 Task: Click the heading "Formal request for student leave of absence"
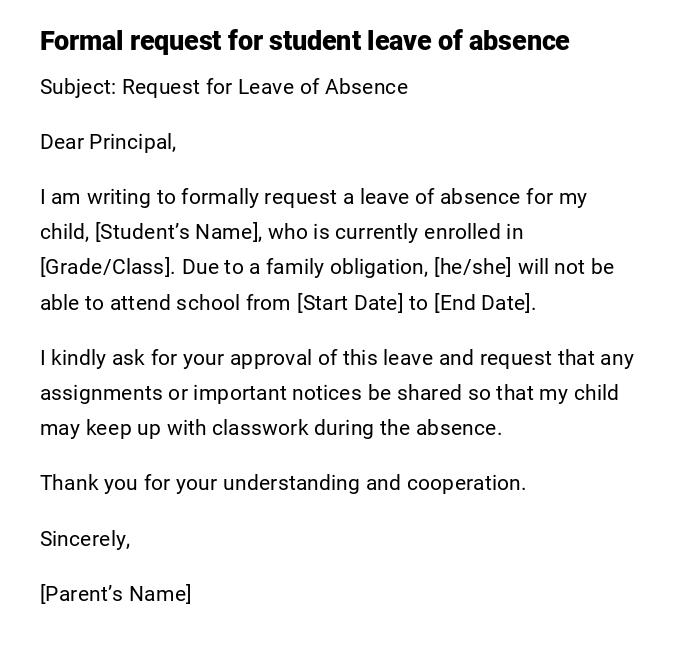pos(304,41)
